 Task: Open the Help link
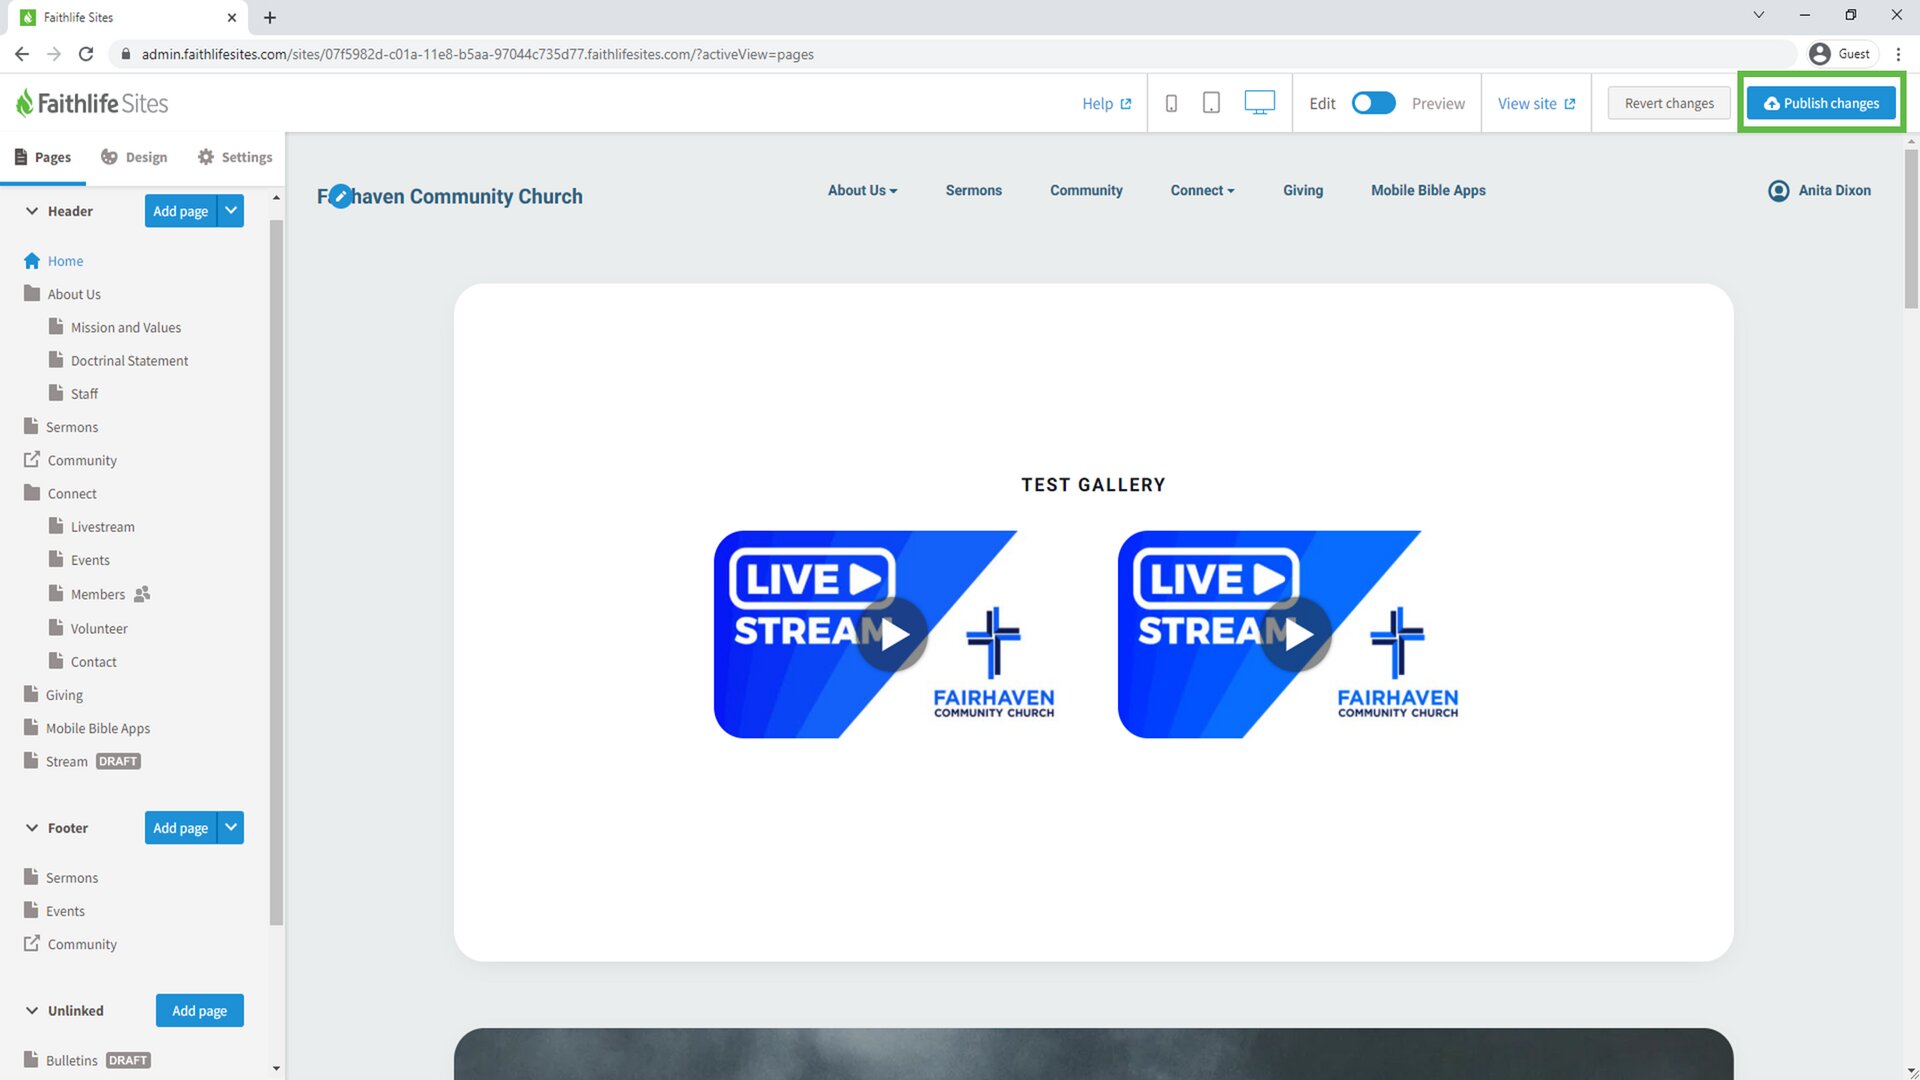[x=1106, y=103]
